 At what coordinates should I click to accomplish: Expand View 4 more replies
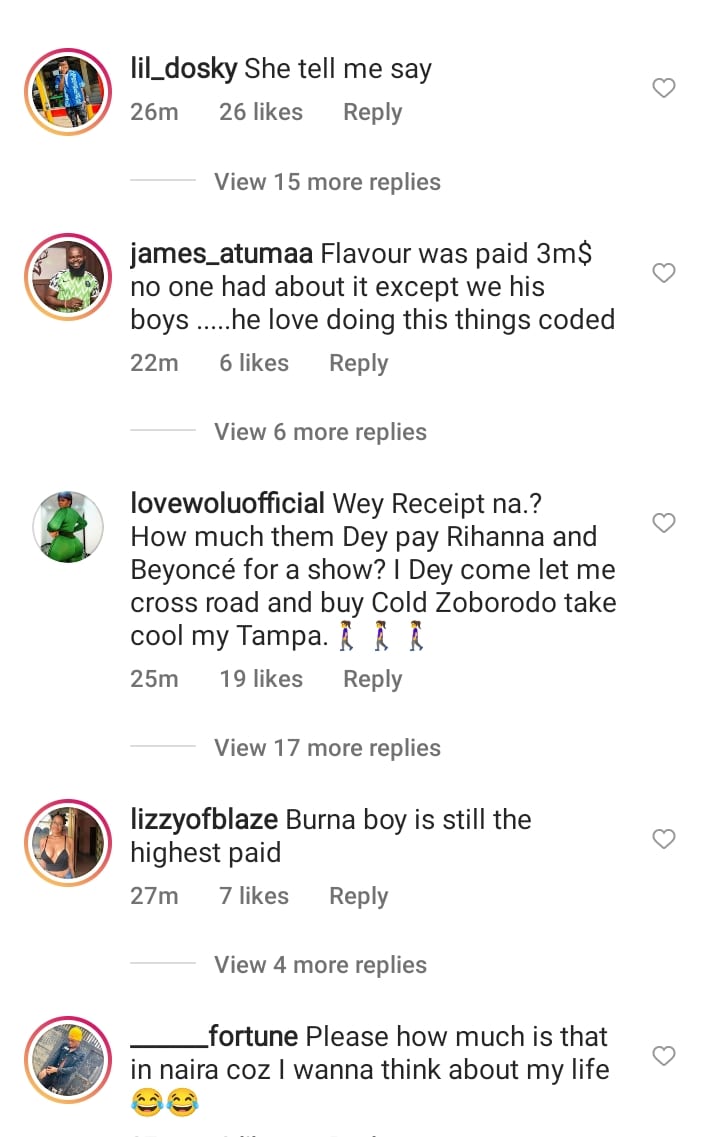tap(320, 964)
